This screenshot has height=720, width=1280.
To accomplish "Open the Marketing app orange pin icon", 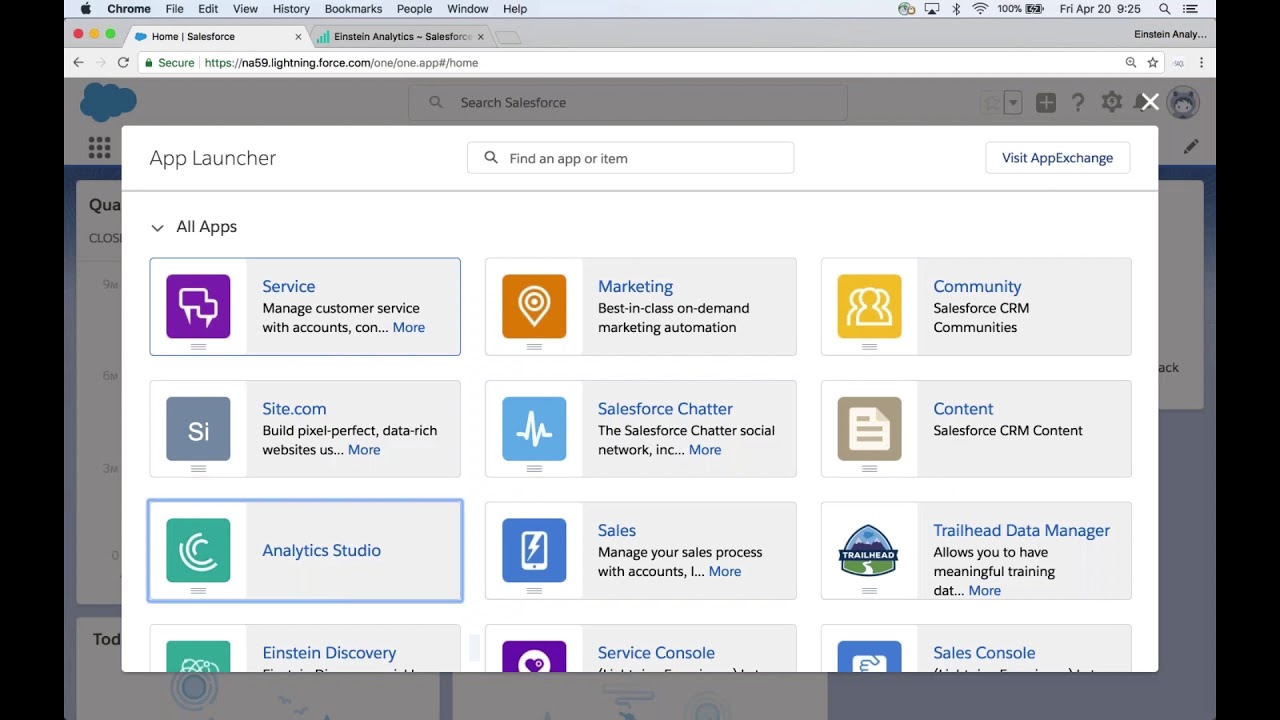I will coord(534,307).
